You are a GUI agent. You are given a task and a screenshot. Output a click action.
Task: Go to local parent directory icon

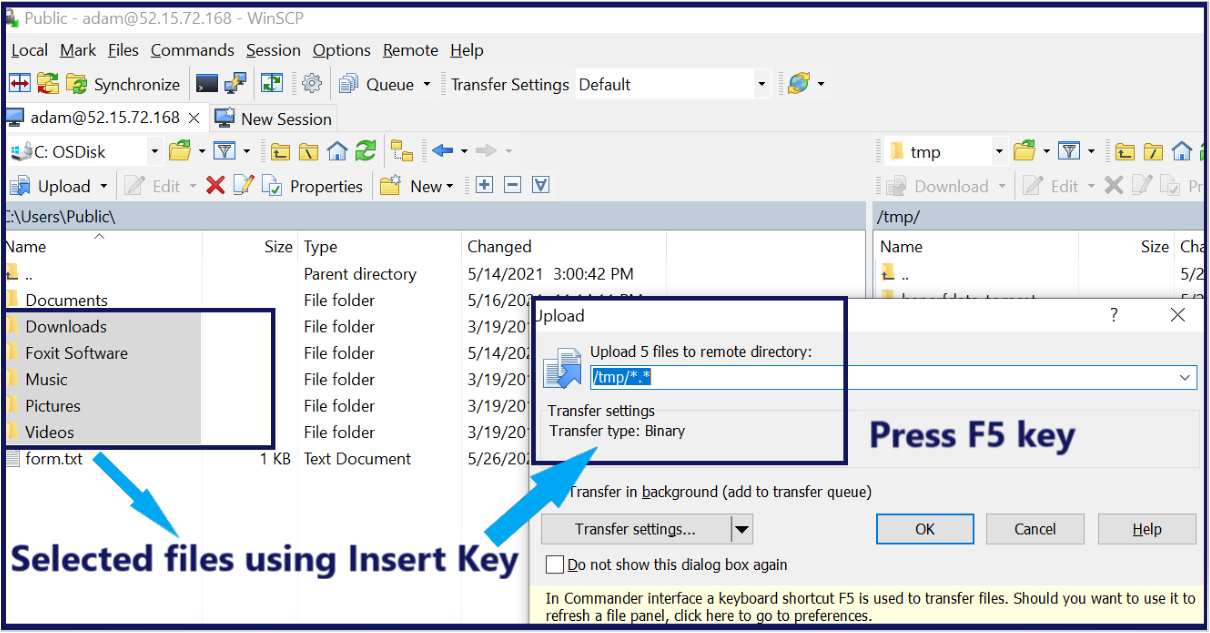point(281,152)
